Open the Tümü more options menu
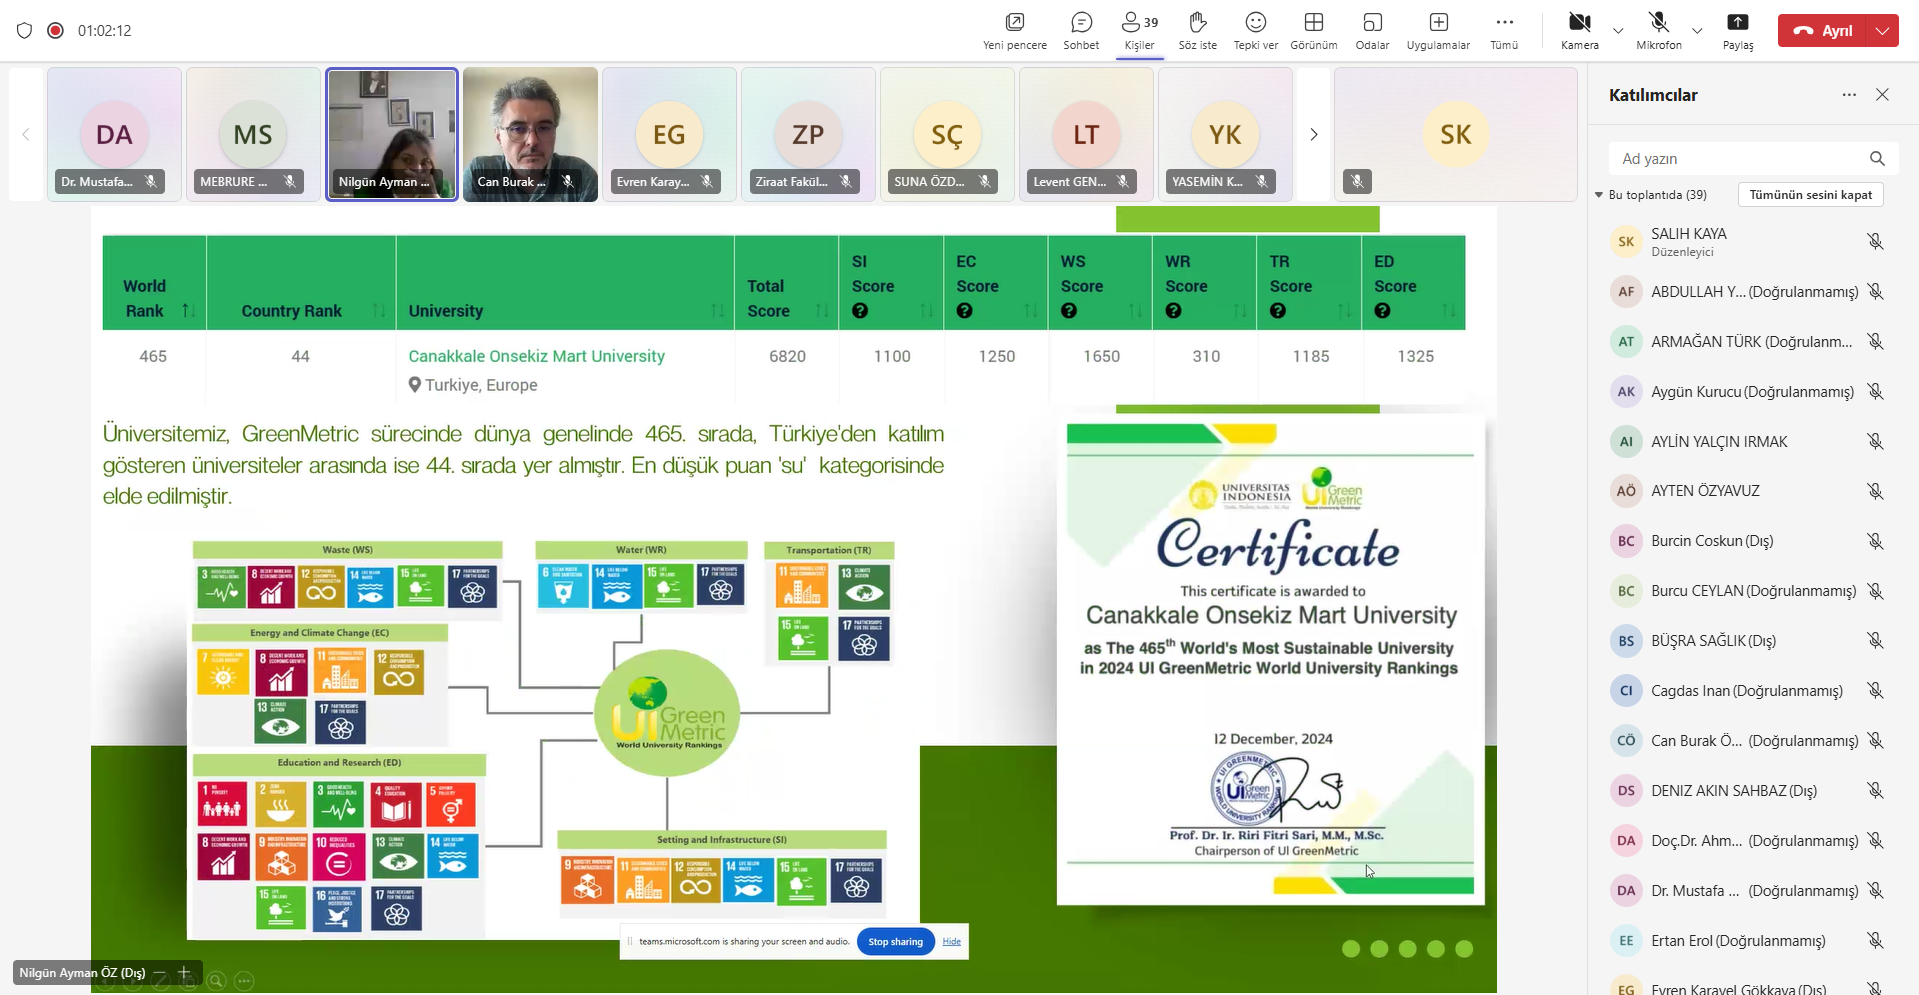Screen dimensions: 1919x995 tap(1504, 30)
